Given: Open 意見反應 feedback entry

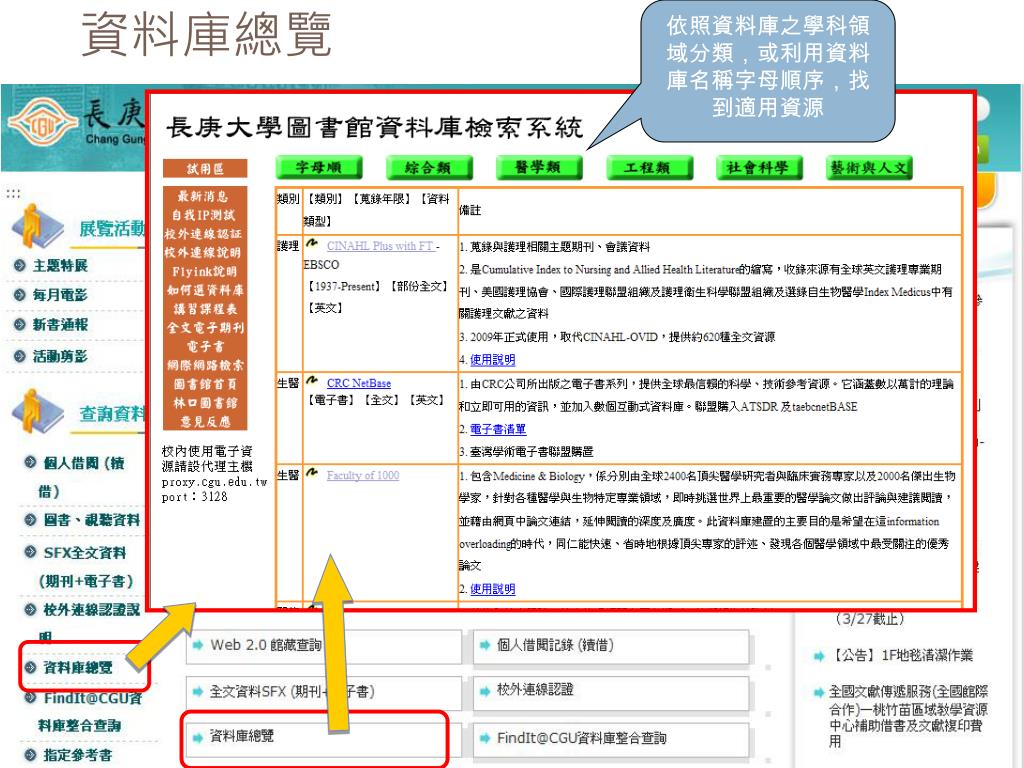Looking at the screenshot, I should 205,422.
